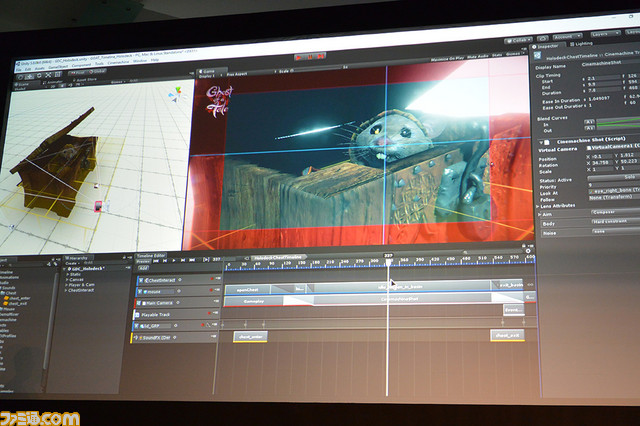640x426 pixels.
Task: Open the Hierarchy Create dropdown
Action: pos(72,264)
